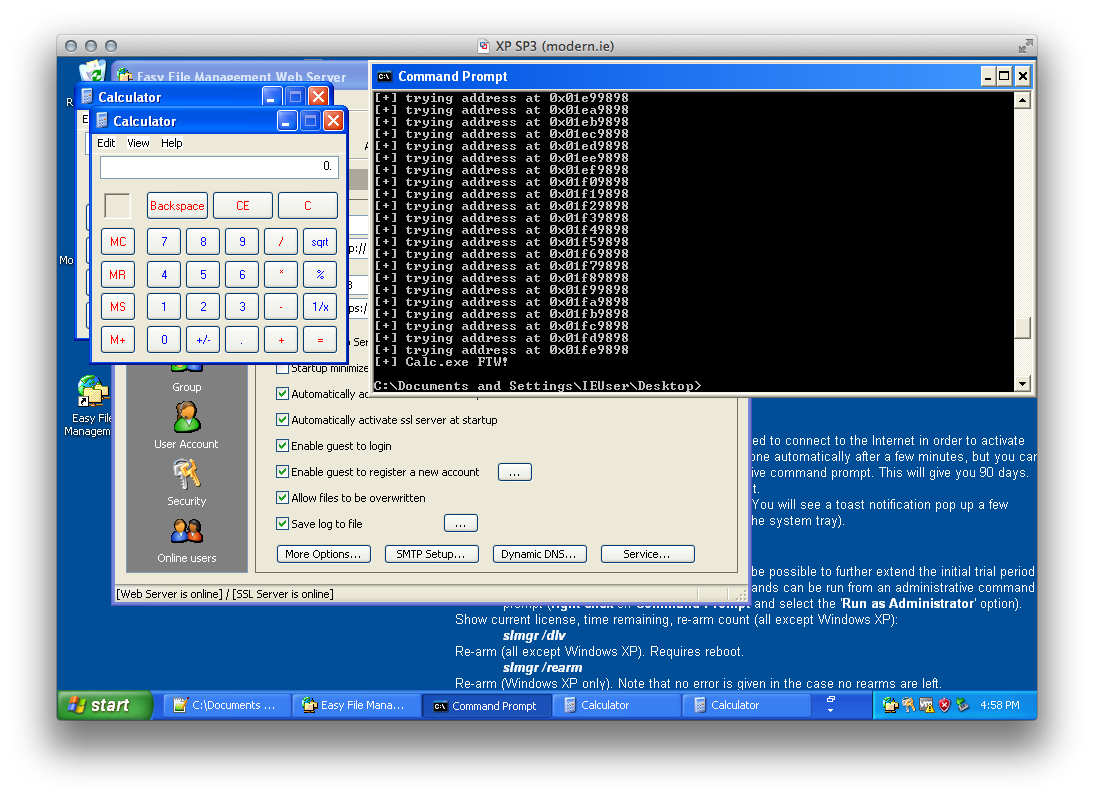
Task: Open the Windows start menu
Action: tap(105, 705)
